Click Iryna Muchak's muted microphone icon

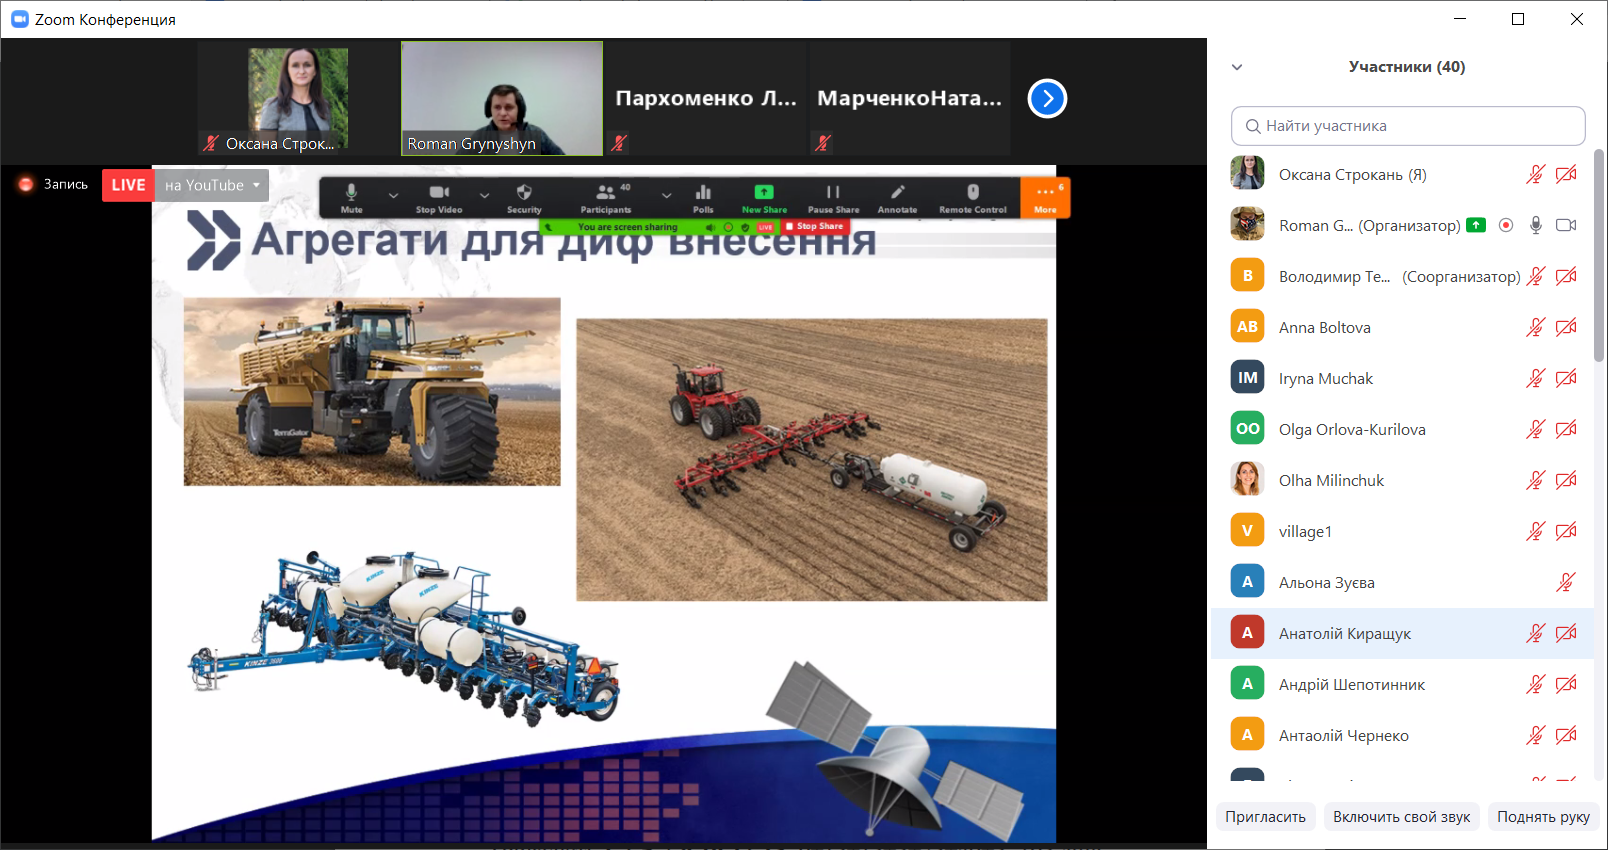(x=1535, y=378)
